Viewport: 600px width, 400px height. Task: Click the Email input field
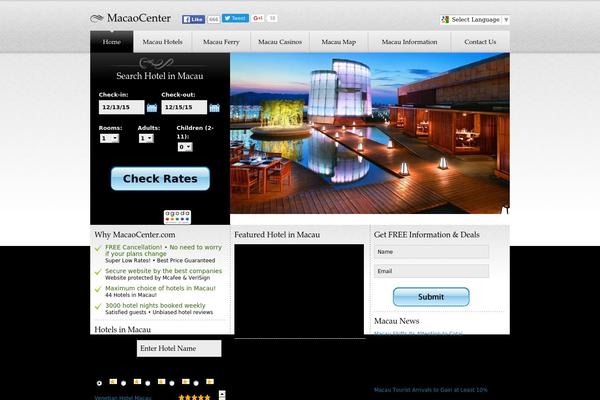(432, 271)
